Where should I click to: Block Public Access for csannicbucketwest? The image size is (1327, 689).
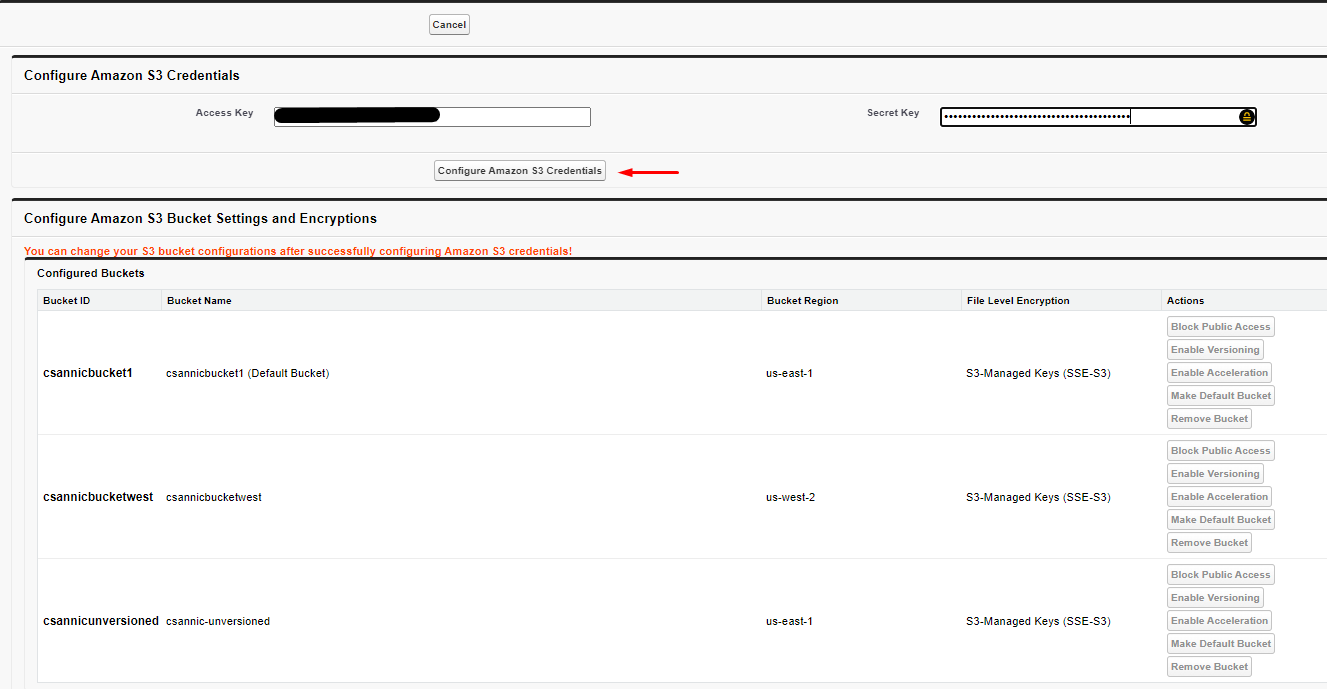1220,451
